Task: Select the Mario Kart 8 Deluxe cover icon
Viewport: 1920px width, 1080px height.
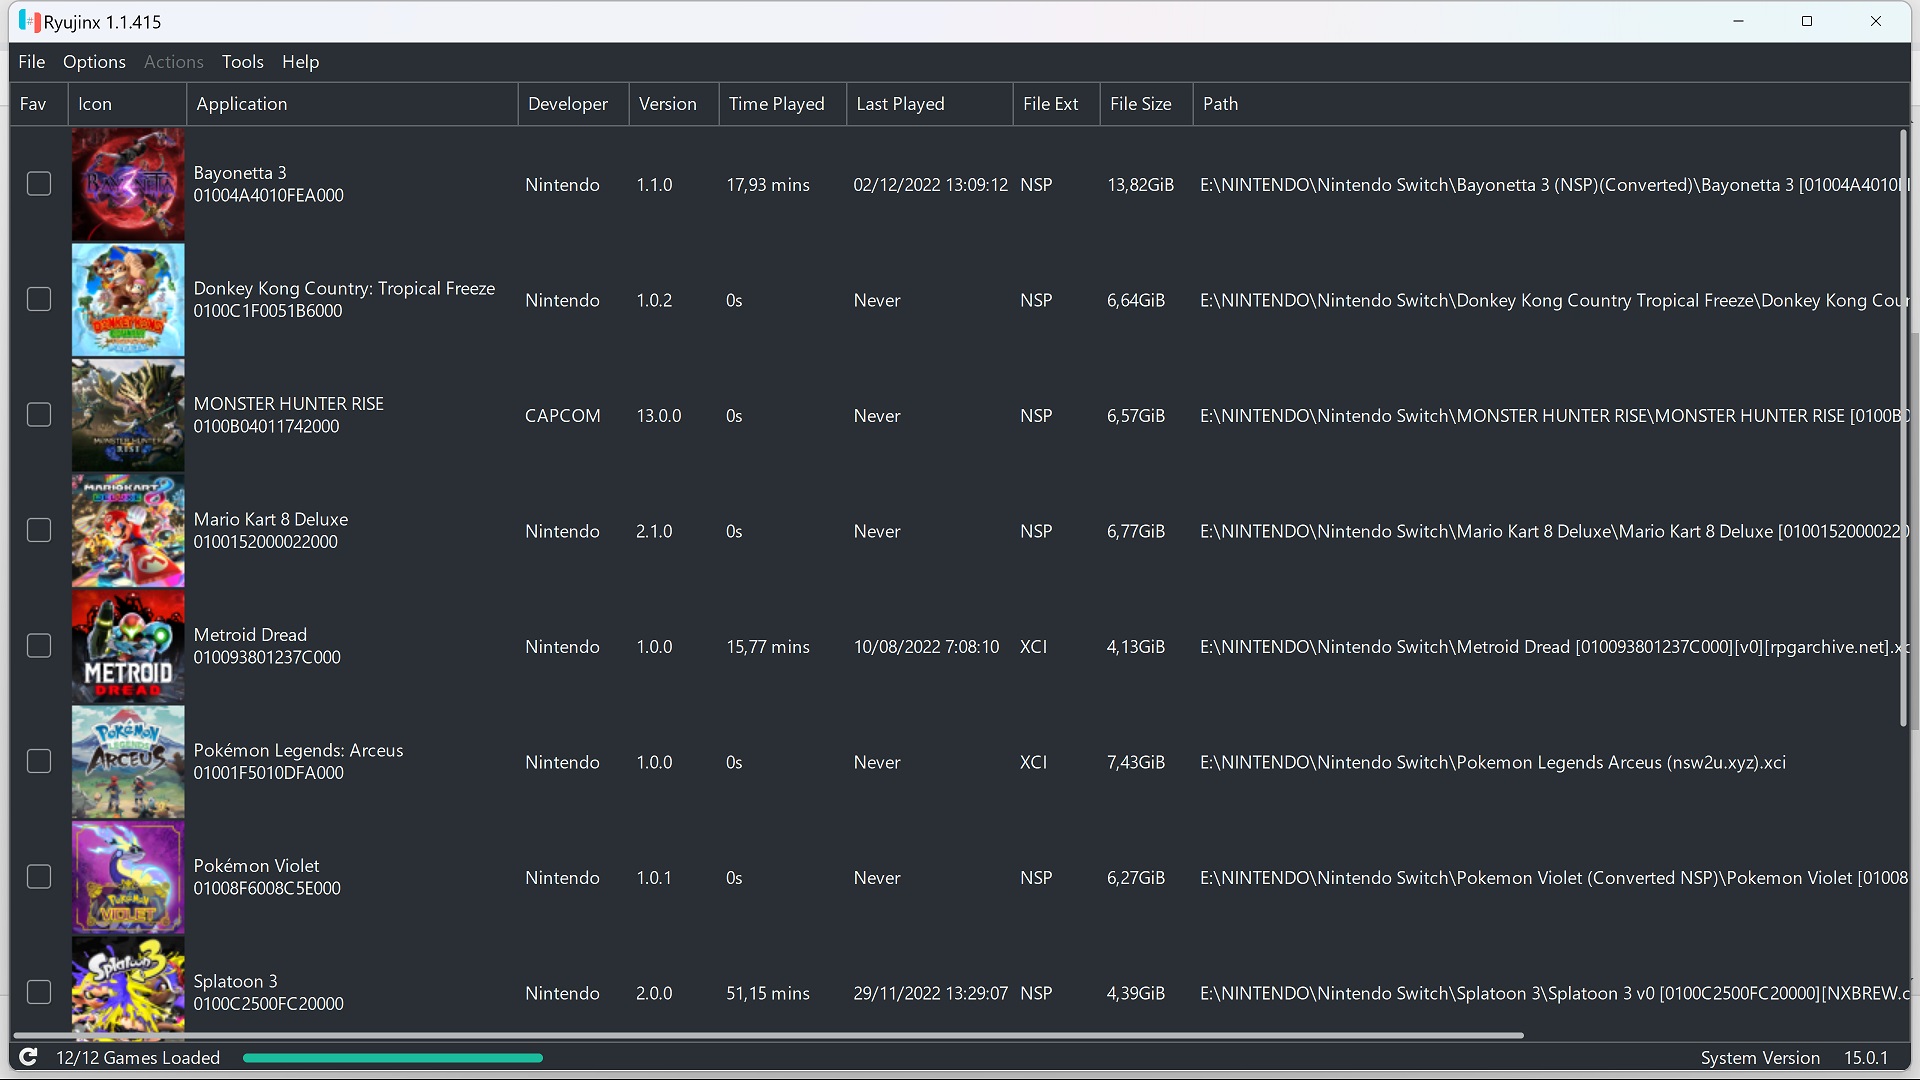Action: tap(128, 531)
